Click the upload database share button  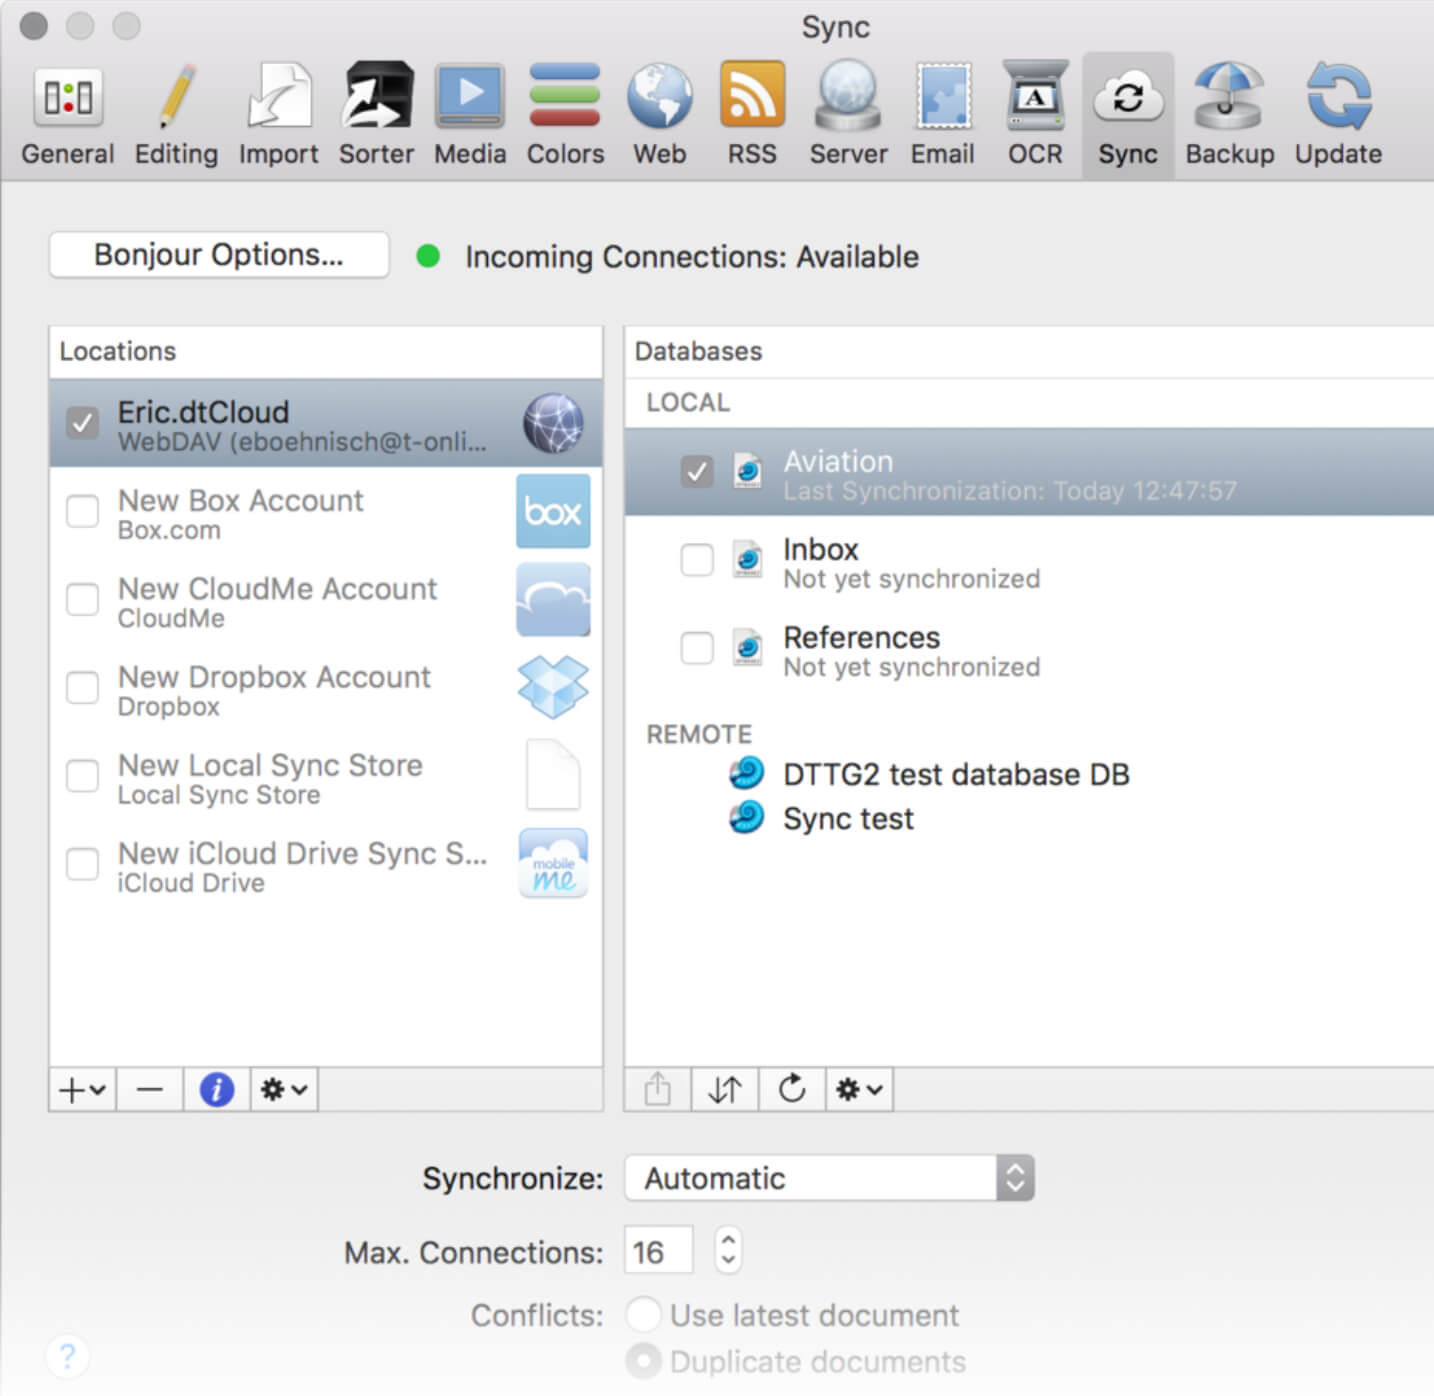coord(658,1089)
